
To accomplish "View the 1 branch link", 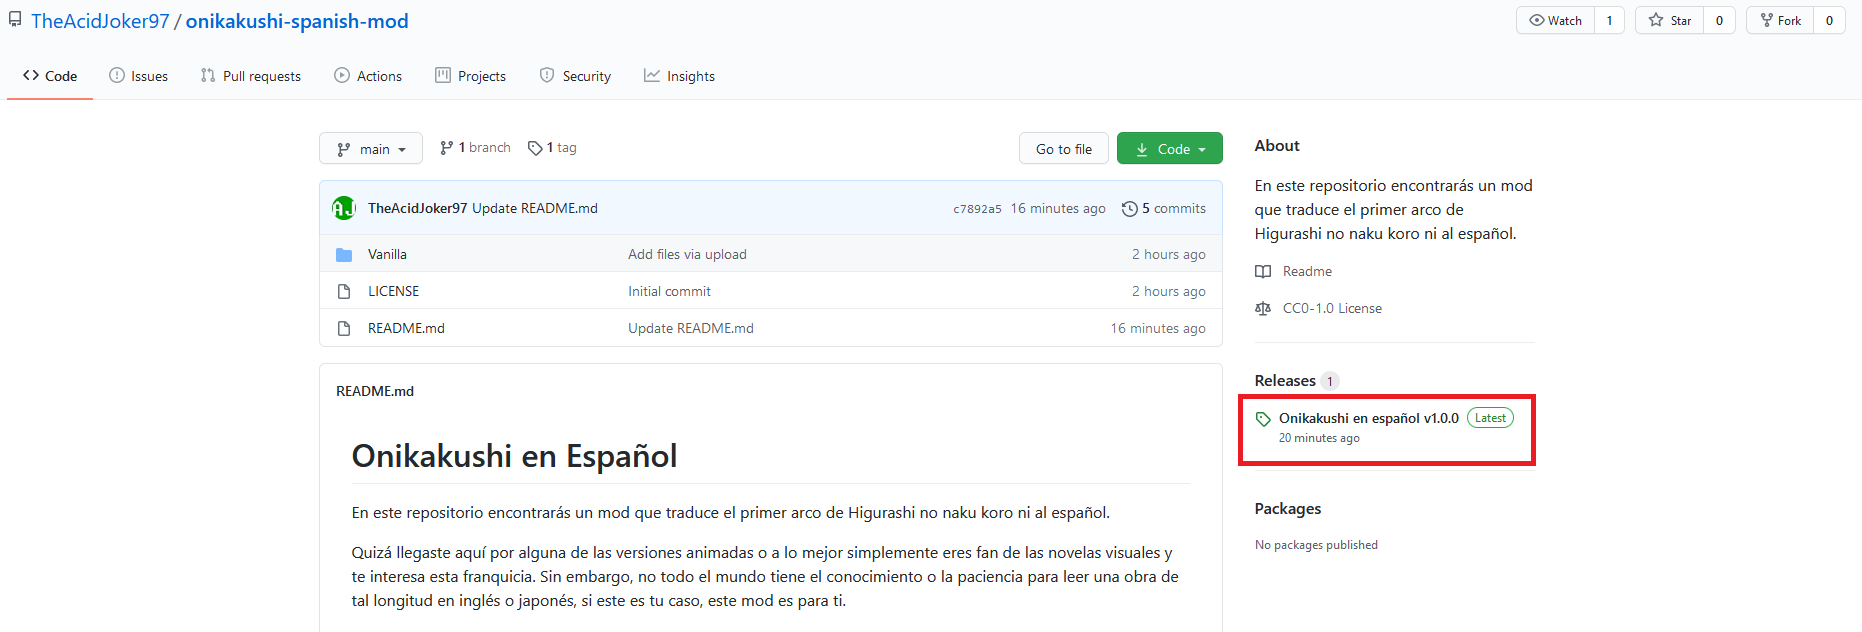I will [x=475, y=147].
